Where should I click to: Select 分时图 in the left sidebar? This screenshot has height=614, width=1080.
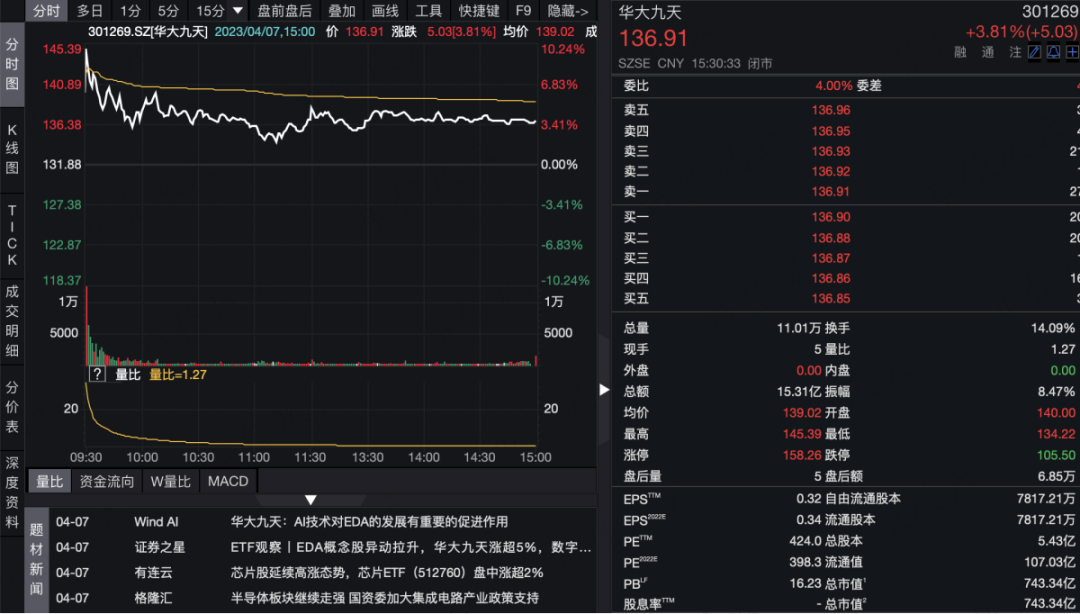[x=12, y=64]
